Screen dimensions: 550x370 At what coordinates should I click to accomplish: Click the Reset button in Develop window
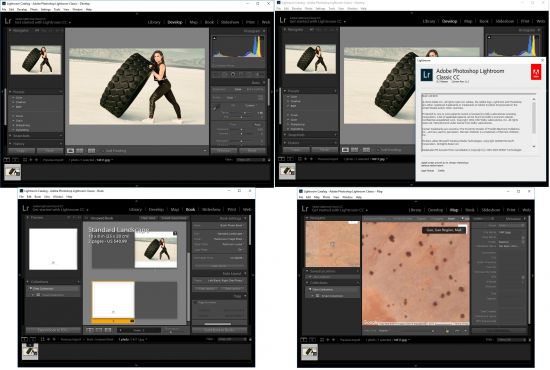click(252, 151)
